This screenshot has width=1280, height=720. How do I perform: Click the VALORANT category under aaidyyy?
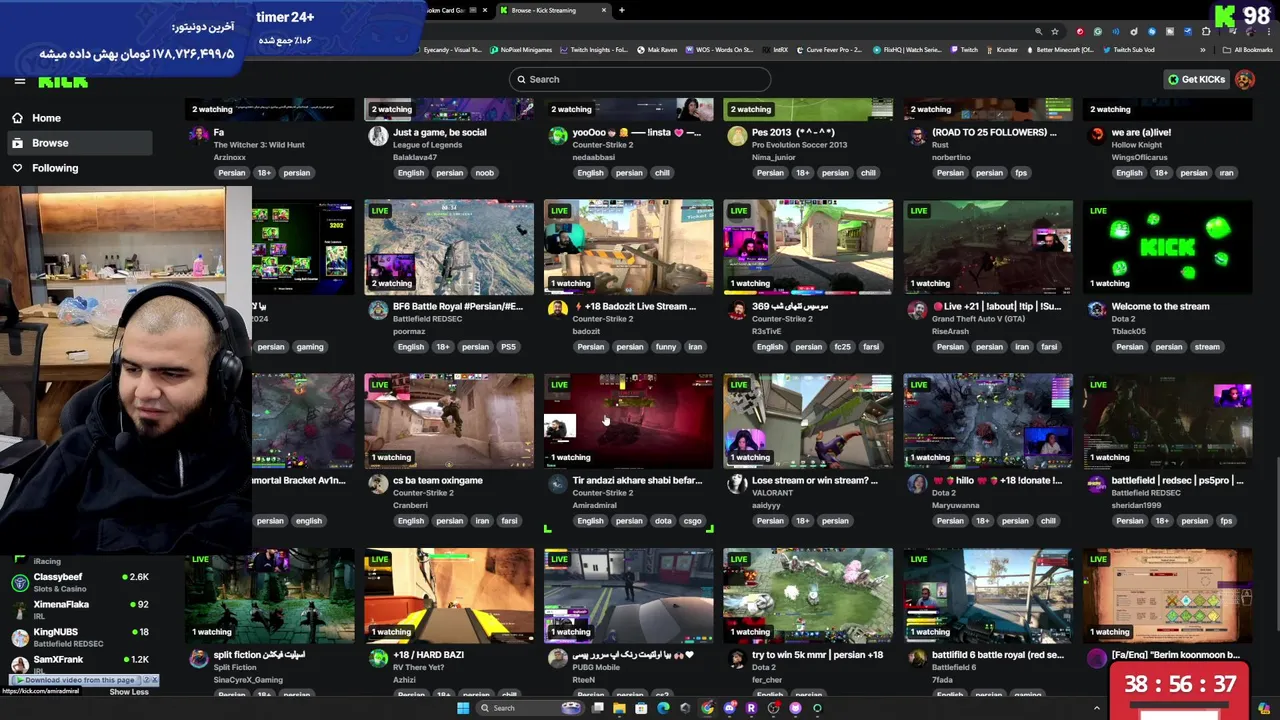(x=773, y=493)
